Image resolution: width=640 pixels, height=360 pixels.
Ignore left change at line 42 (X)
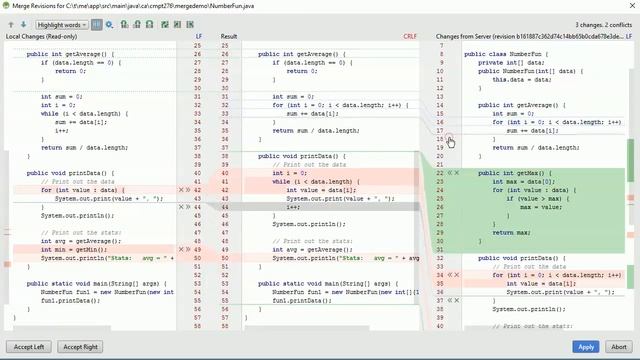[x=181, y=190]
